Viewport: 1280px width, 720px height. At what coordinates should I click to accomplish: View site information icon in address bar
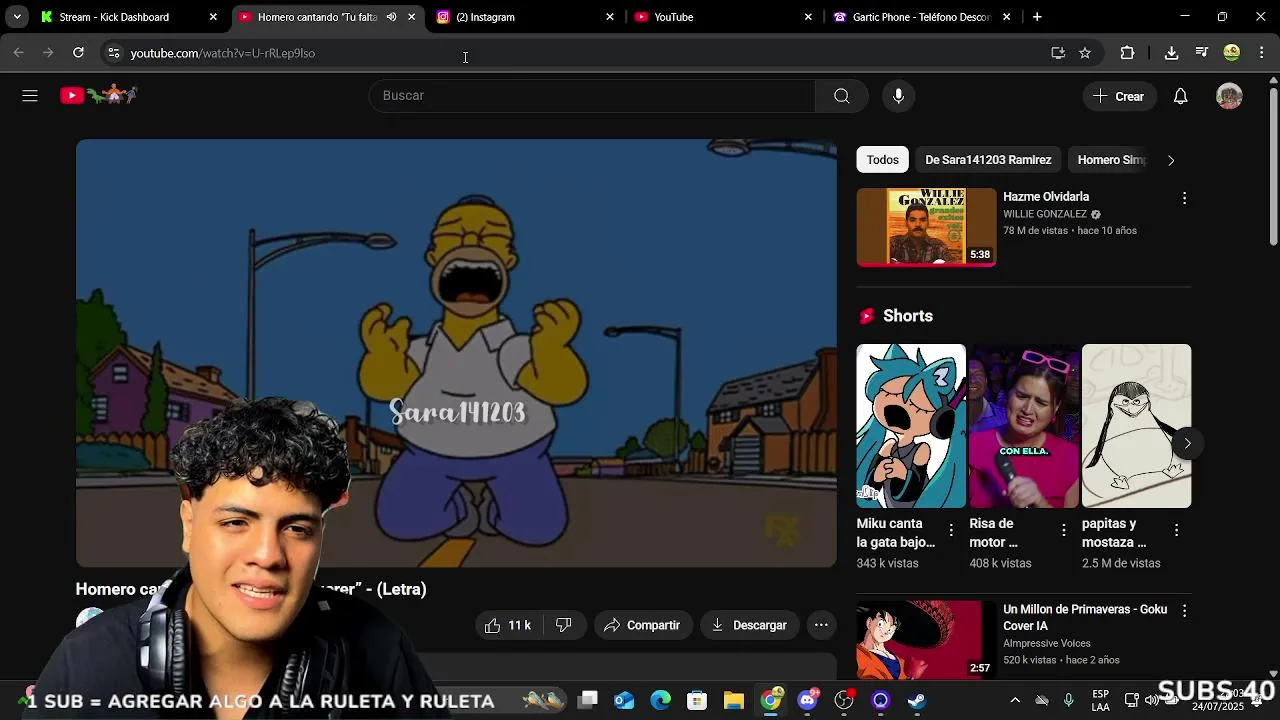pyautogui.click(x=113, y=53)
